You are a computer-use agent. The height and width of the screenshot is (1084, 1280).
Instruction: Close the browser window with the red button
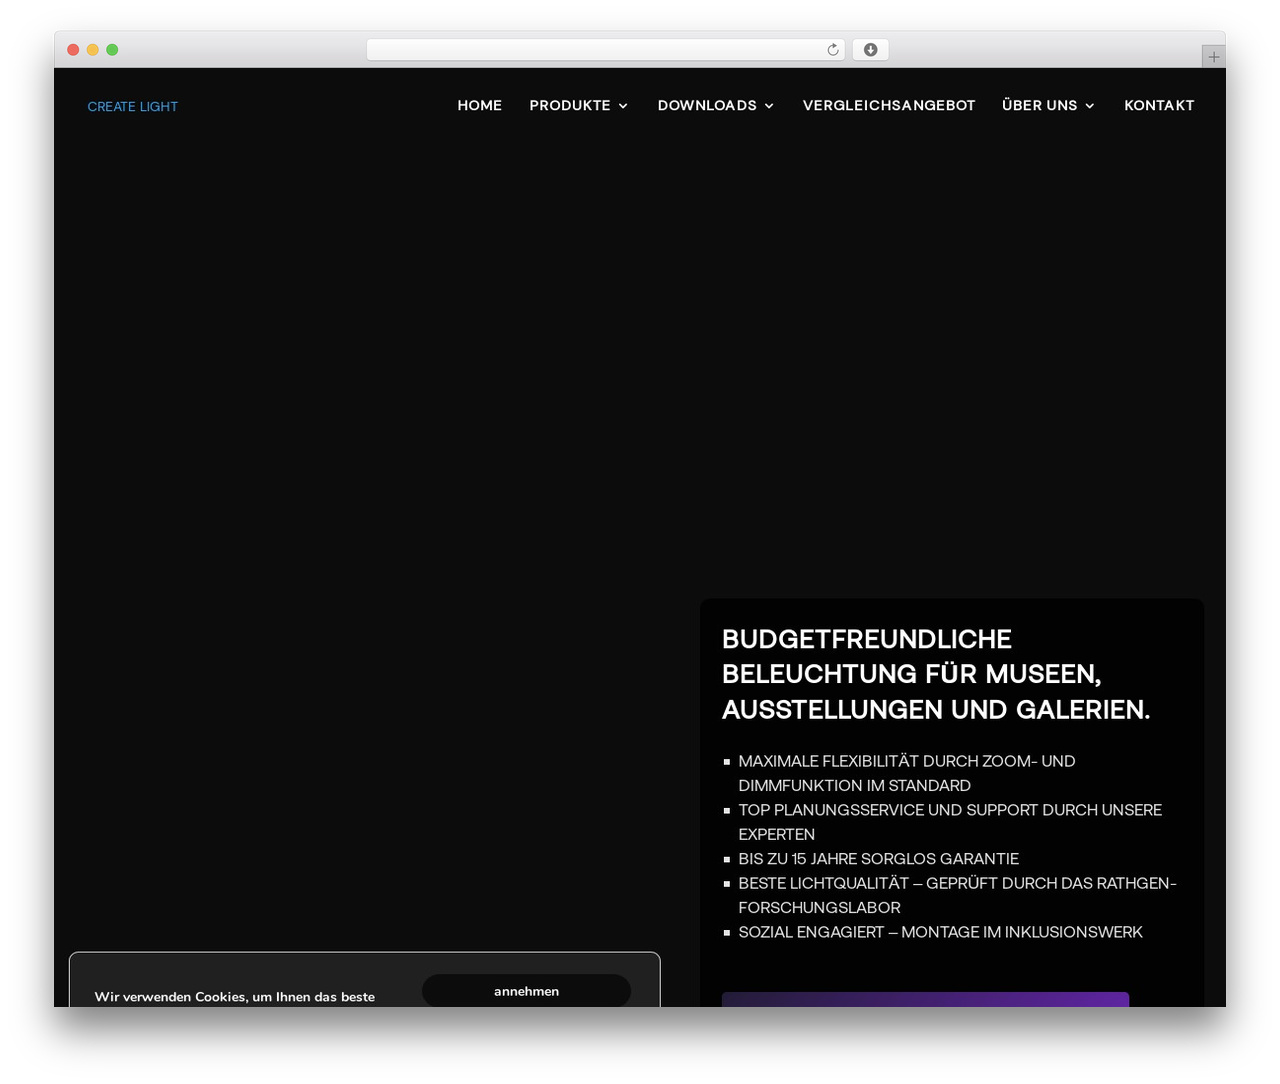(x=73, y=50)
